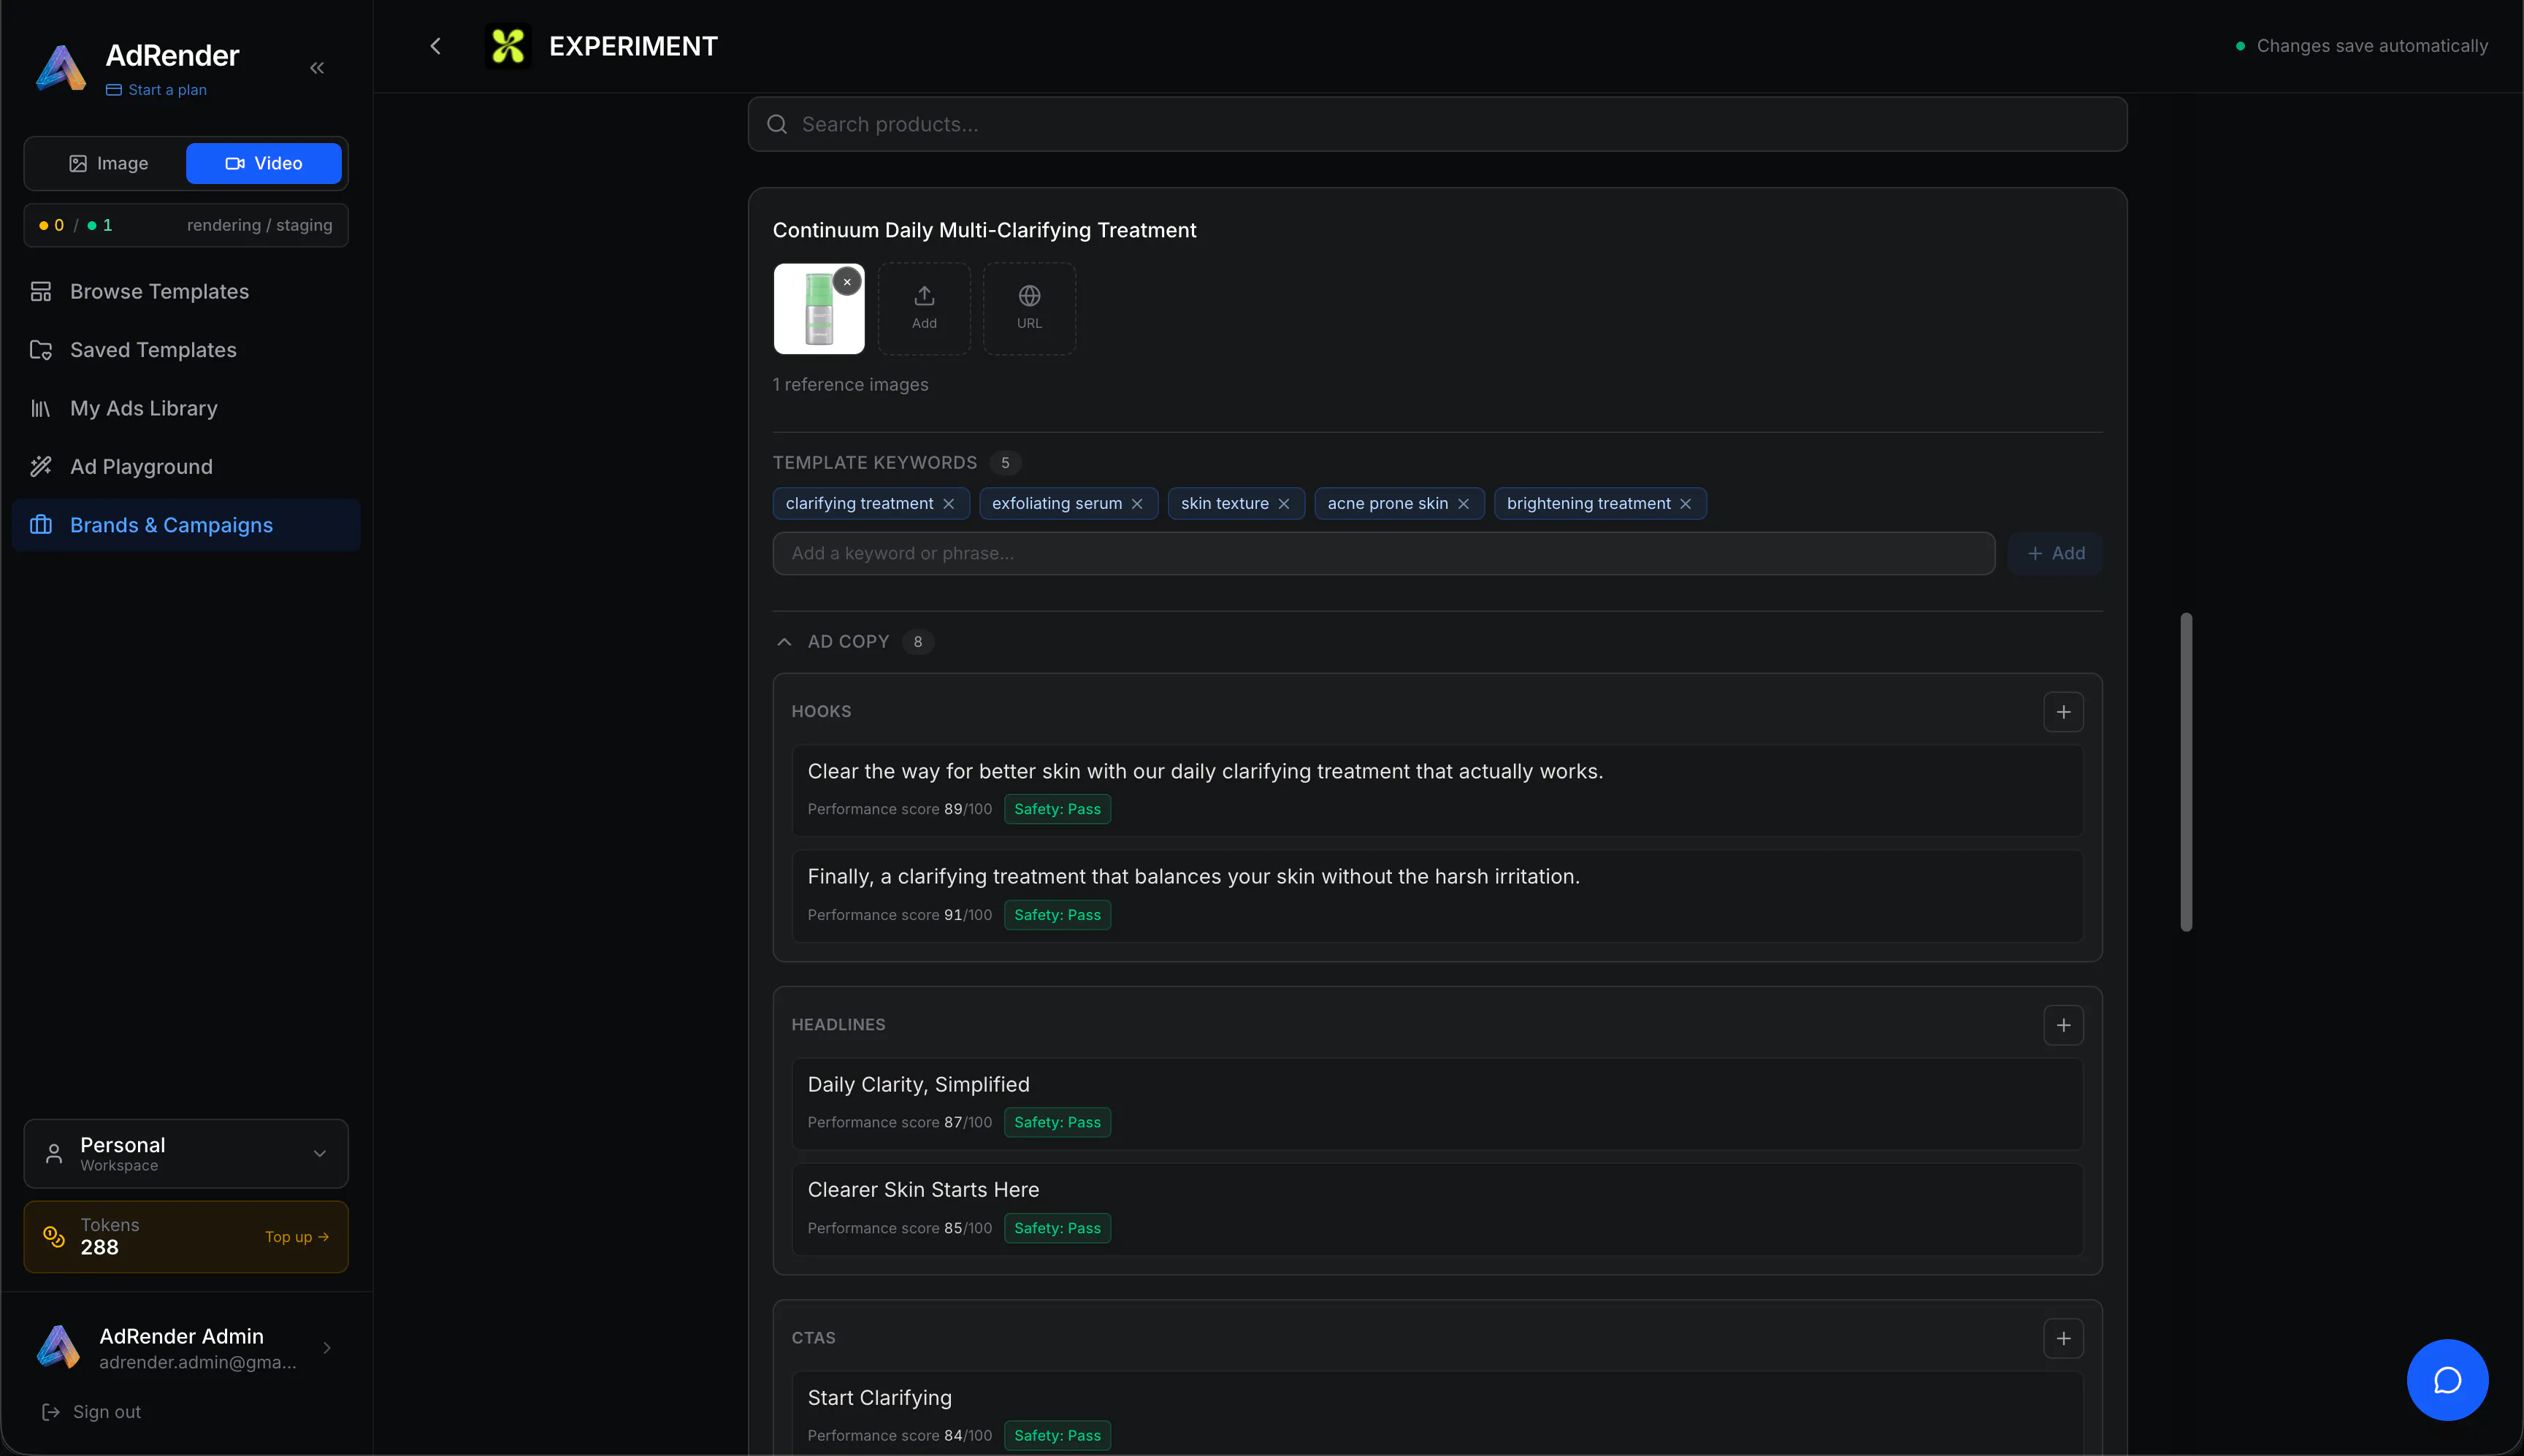
Task: Open rendering / staging status indicator
Action: (186, 225)
